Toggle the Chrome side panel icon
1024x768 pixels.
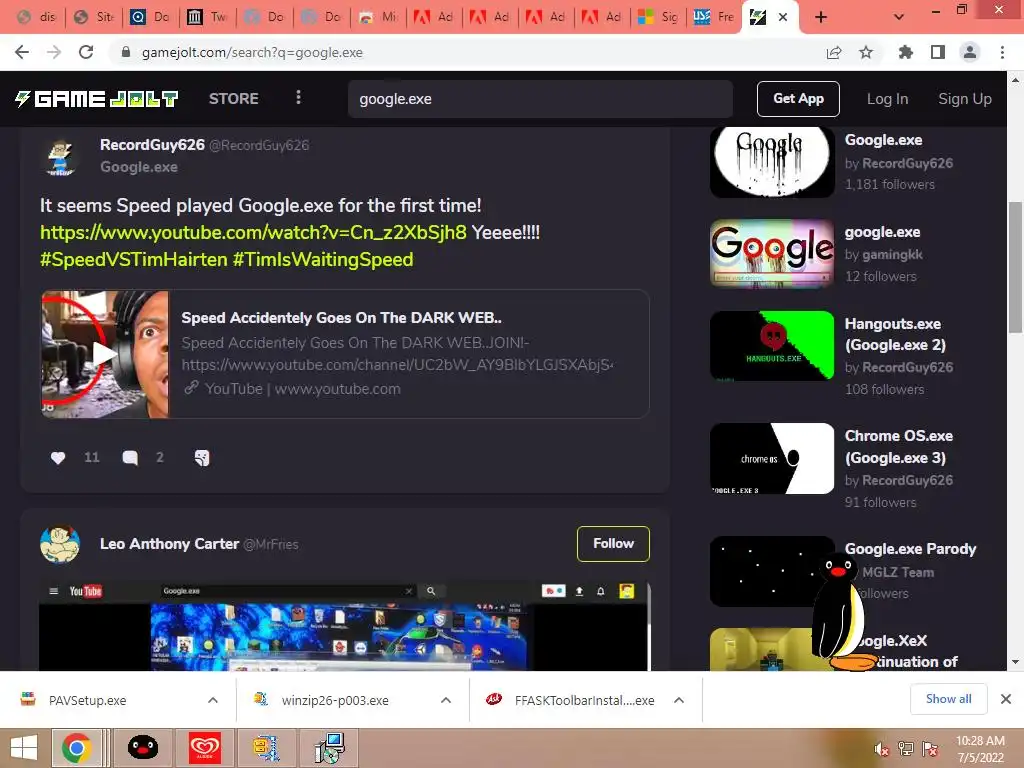click(938, 52)
